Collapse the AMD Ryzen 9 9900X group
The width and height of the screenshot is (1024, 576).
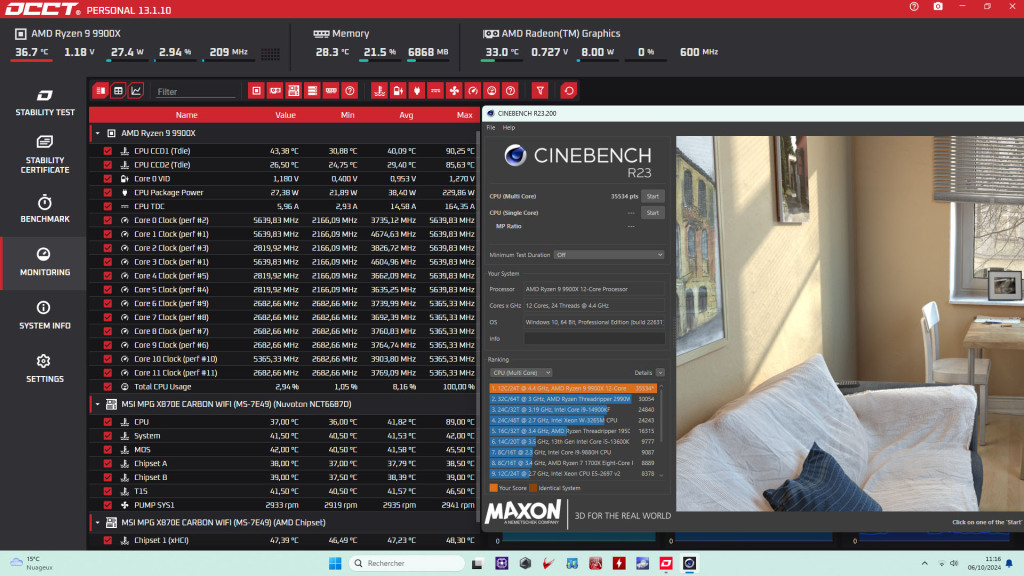[x=97, y=131]
